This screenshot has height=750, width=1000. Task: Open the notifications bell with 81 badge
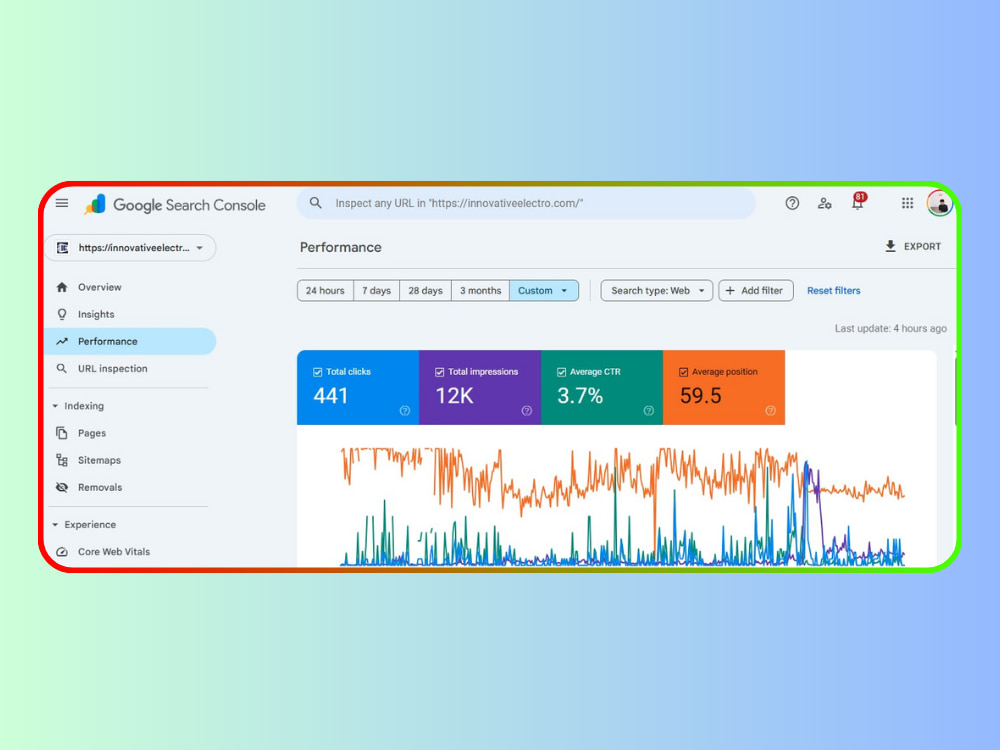click(858, 202)
